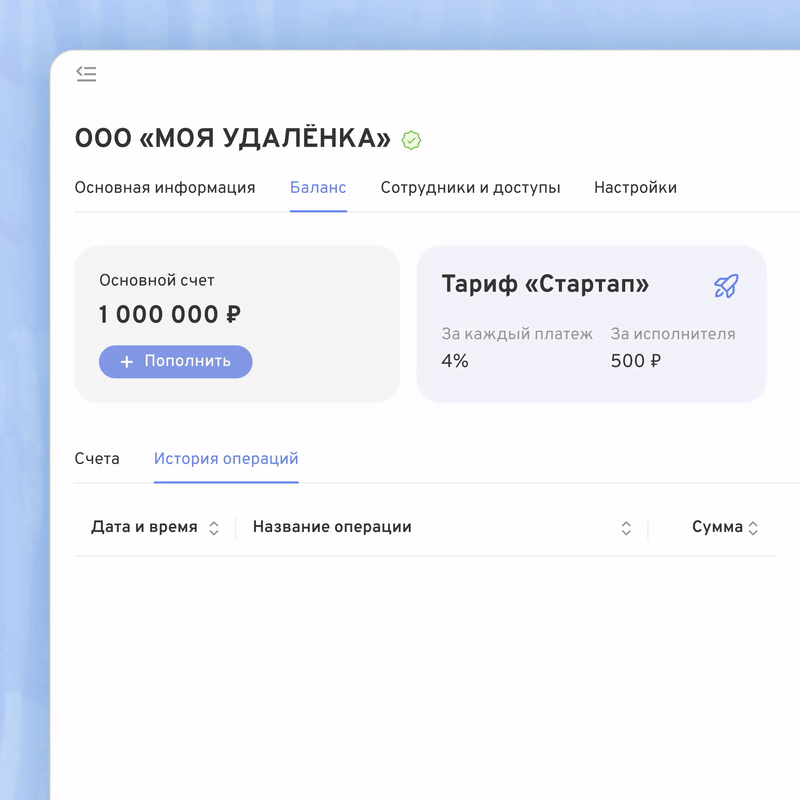The width and height of the screenshot is (800, 800).
Task: Sort by Сумма arrows
Action: pos(753,528)
